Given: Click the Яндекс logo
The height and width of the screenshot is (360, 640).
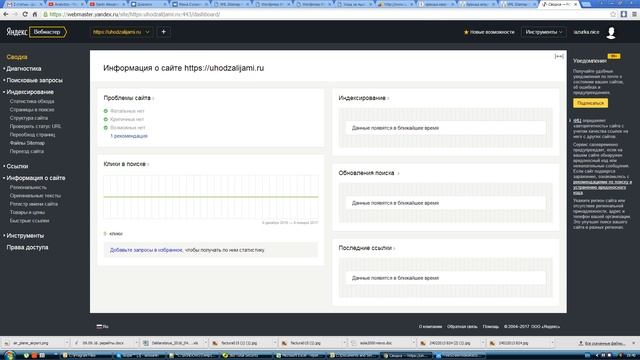Looking at the screenshot, I should pyautogui.click(x=16, y=32).
